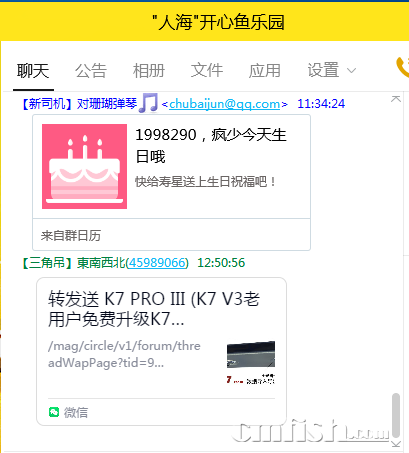
Task: Click the forum threadWapPage URL text
Action: (124, 354)
